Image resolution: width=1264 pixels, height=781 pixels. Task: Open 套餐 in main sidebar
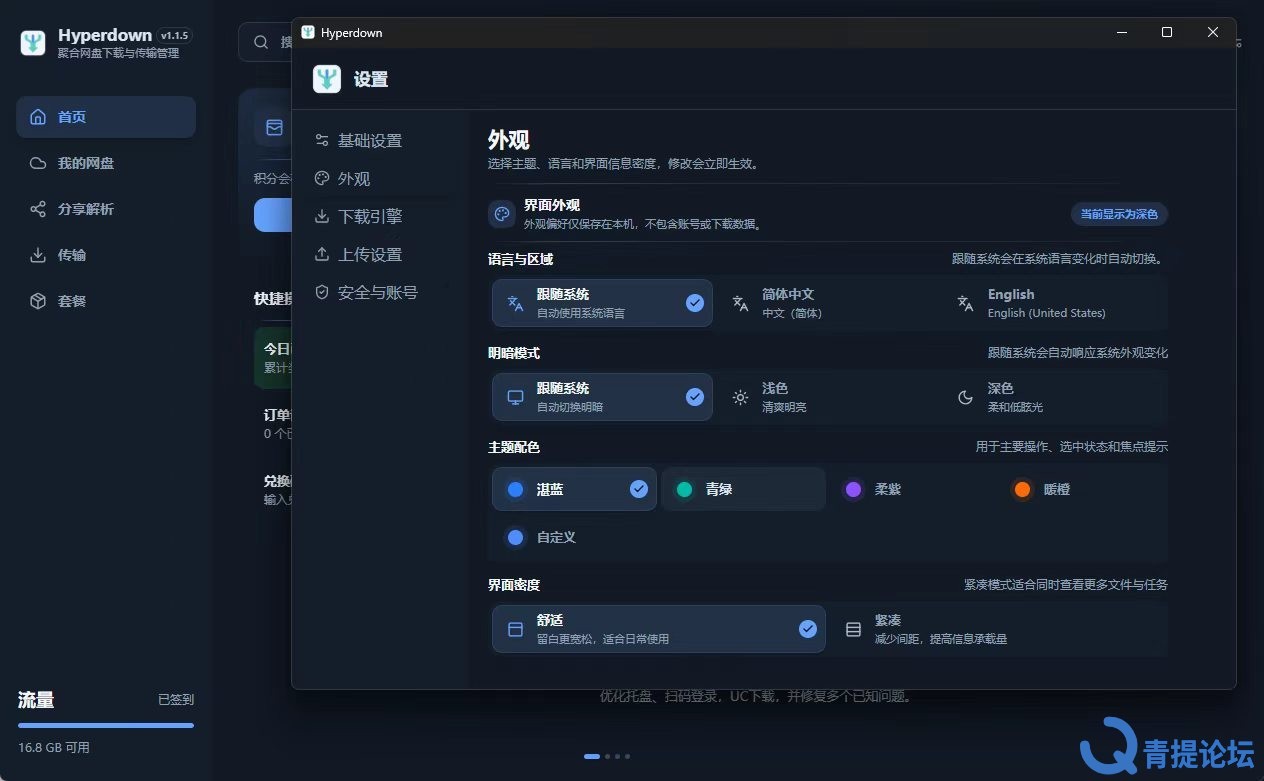pos(106,301)
